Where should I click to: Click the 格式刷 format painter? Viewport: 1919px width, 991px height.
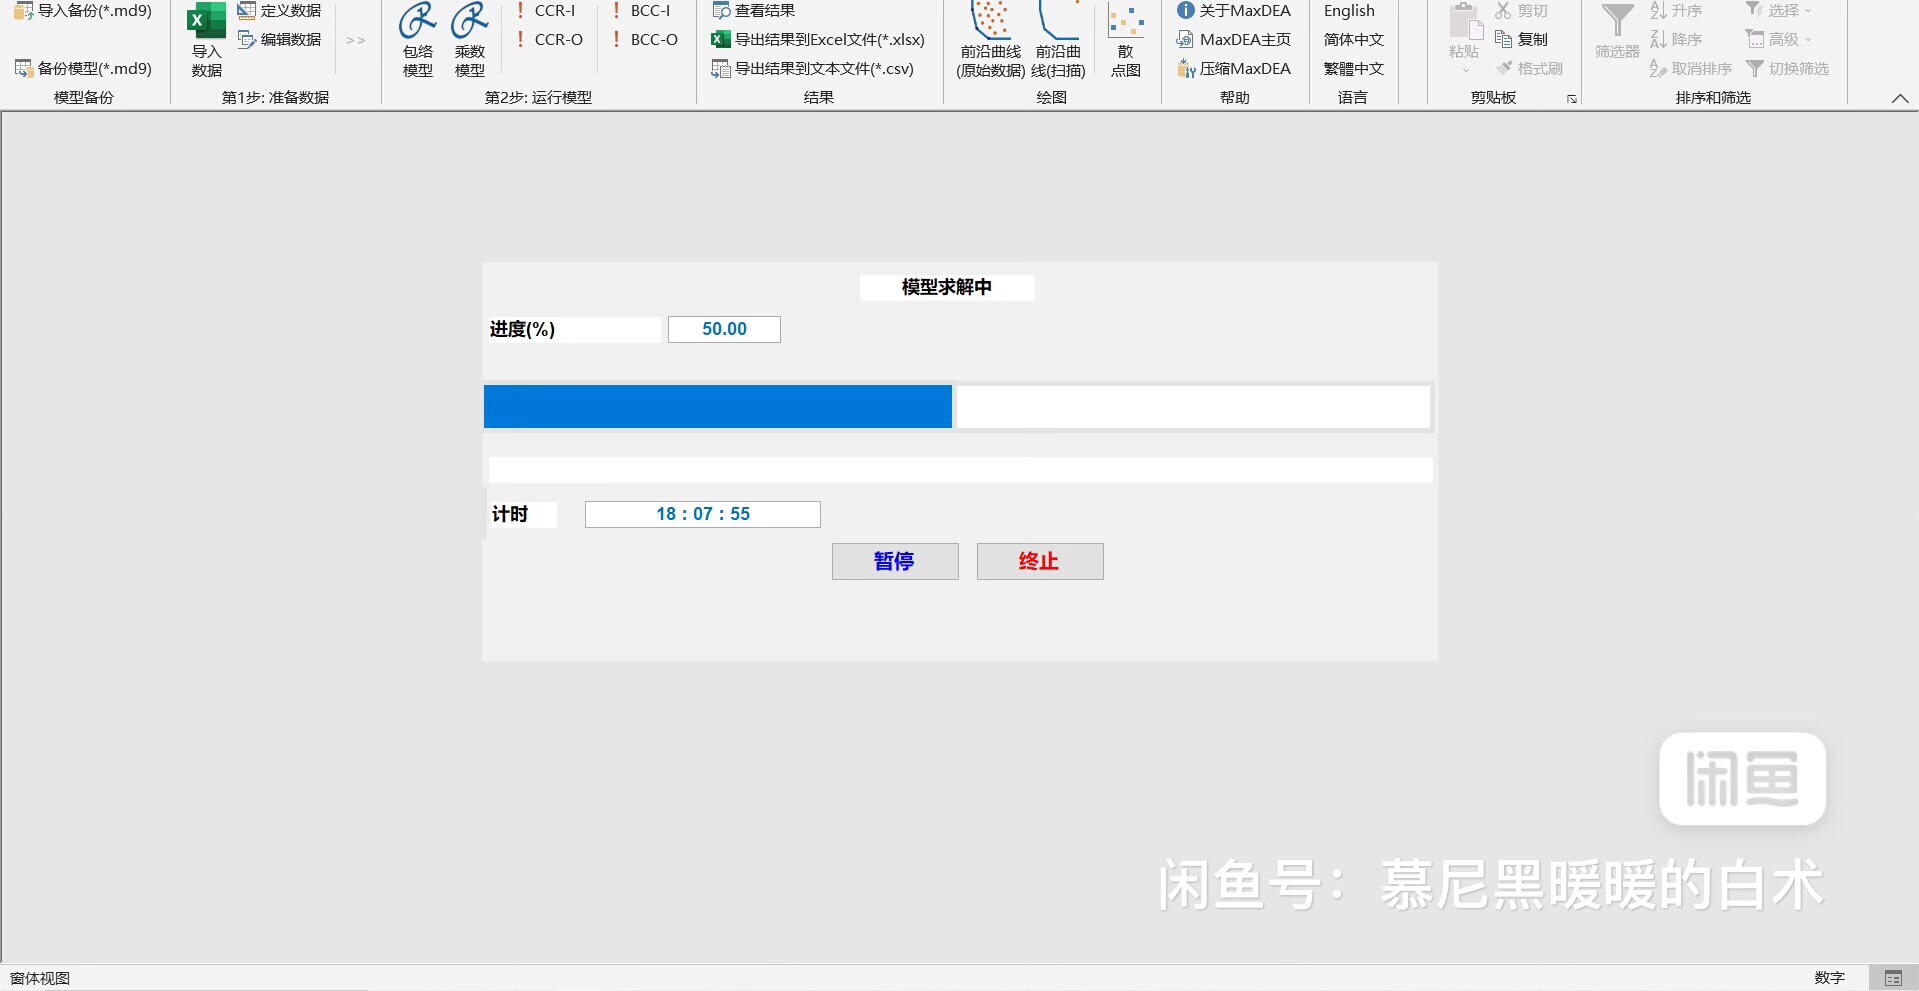click(x=1529, y=68)
